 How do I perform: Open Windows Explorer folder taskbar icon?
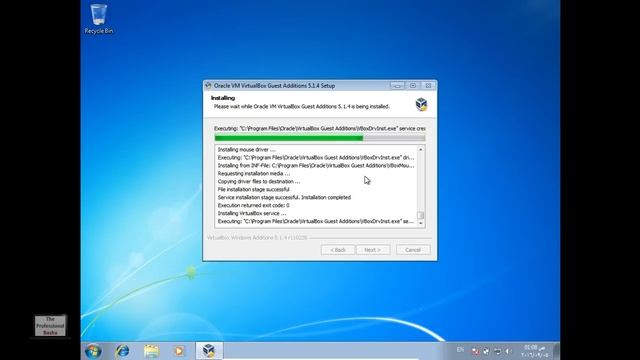tap(151, 351)
